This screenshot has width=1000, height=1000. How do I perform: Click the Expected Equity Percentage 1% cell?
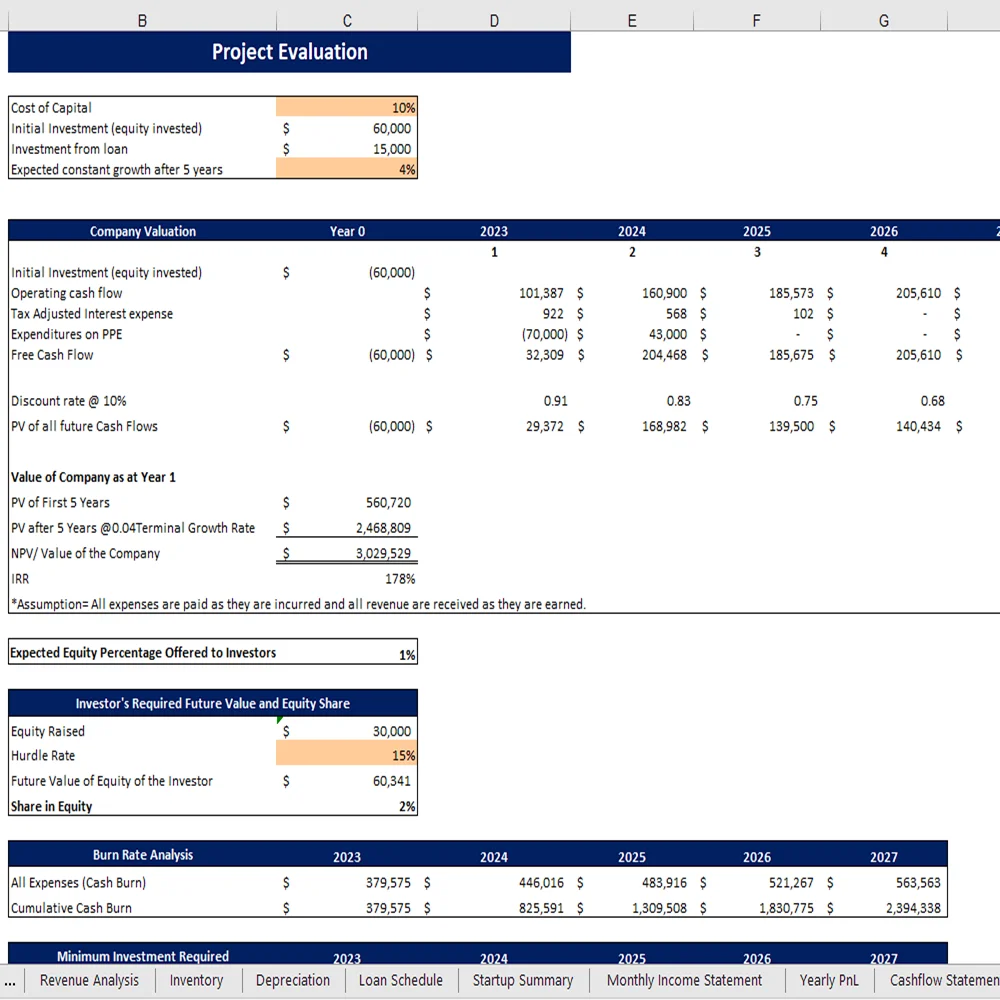(347, 654)
